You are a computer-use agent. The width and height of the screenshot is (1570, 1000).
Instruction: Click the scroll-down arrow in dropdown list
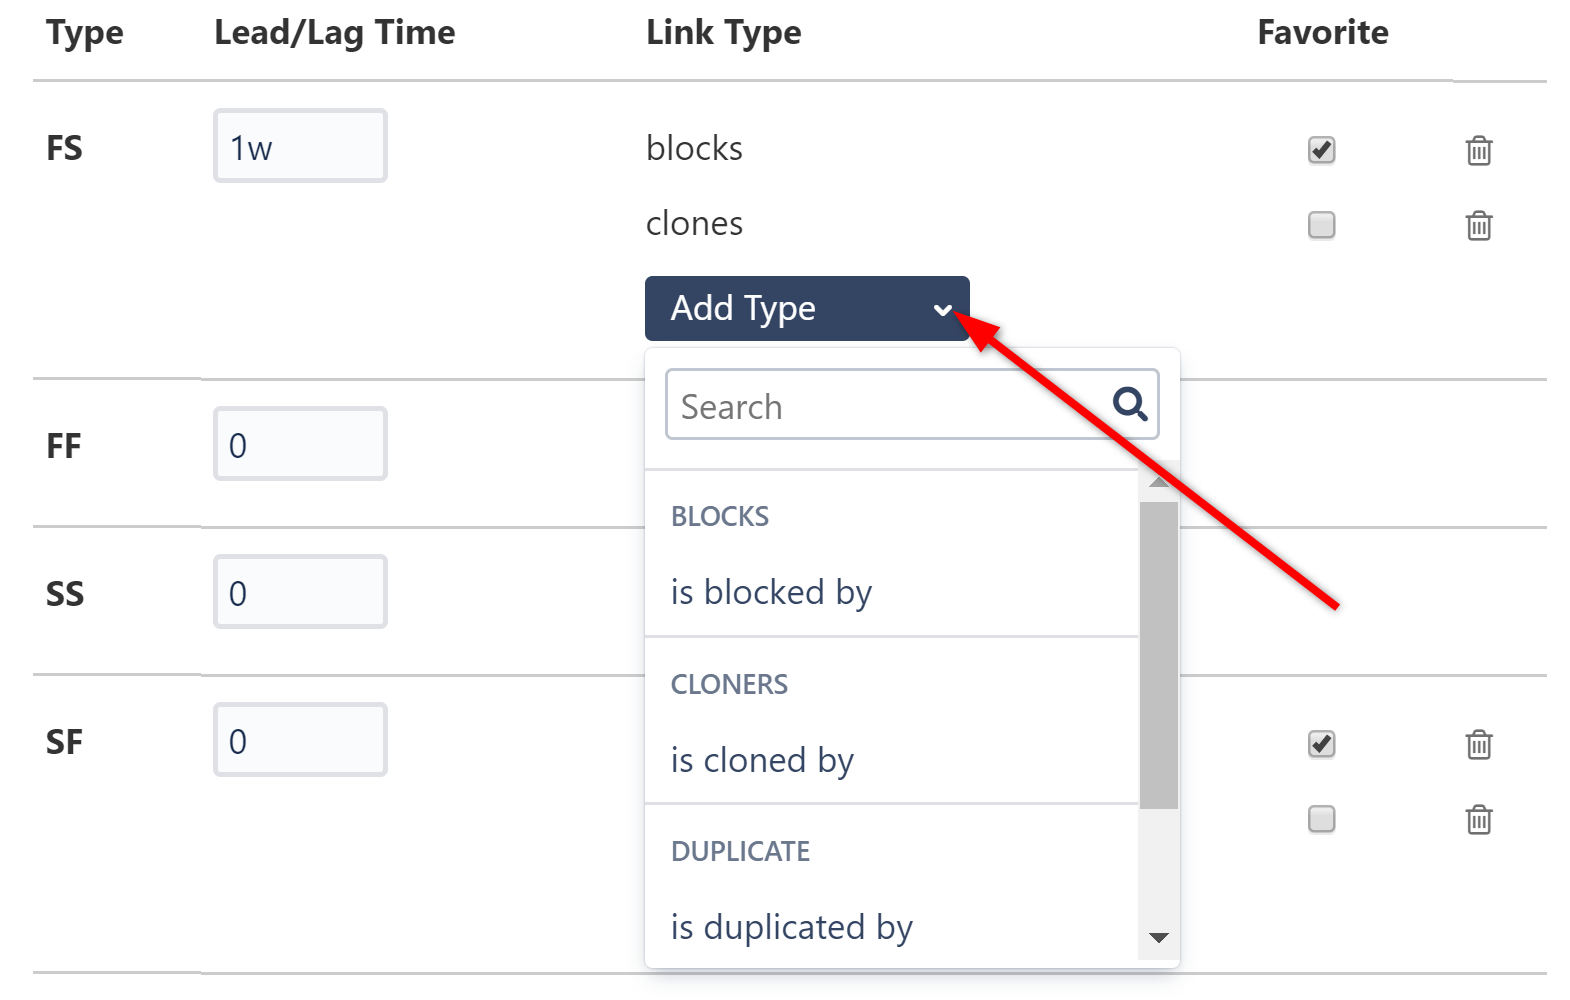point(1157,938)
